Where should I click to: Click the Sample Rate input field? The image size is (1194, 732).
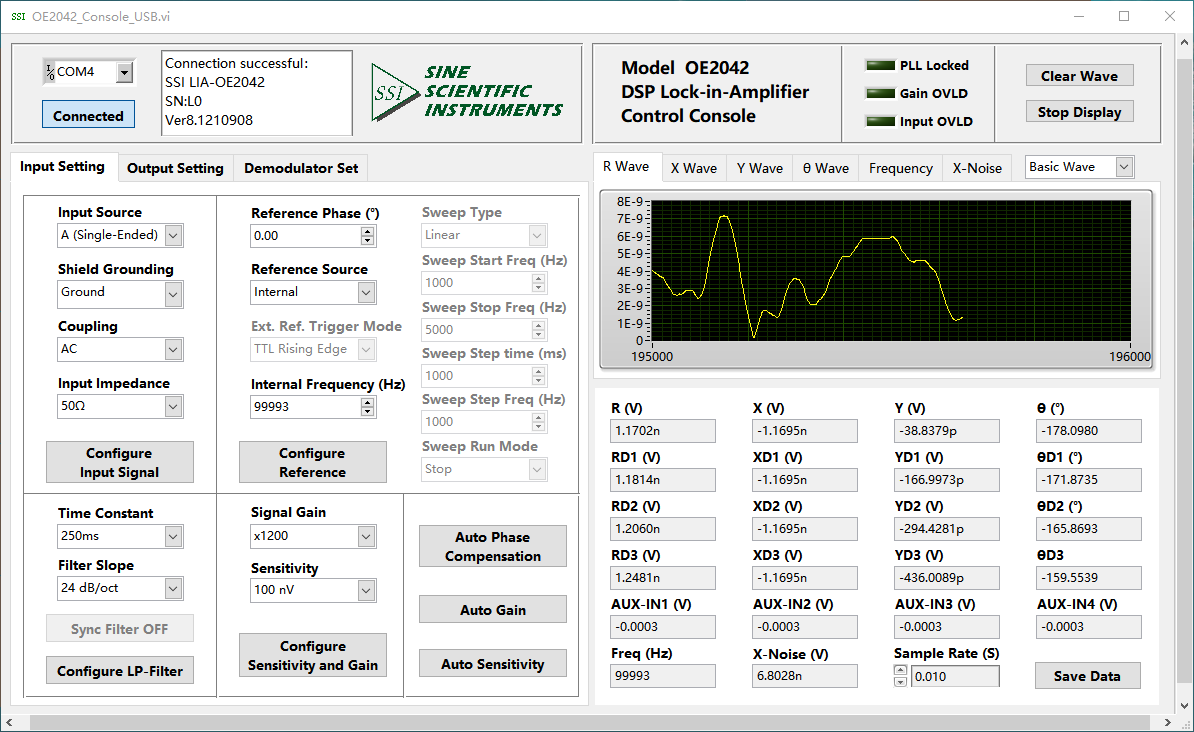click(x=954, y=676)
